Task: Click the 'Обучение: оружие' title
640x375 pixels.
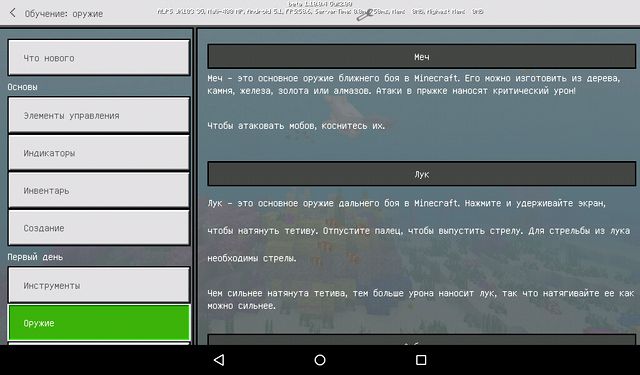Action: coord(64,13)
